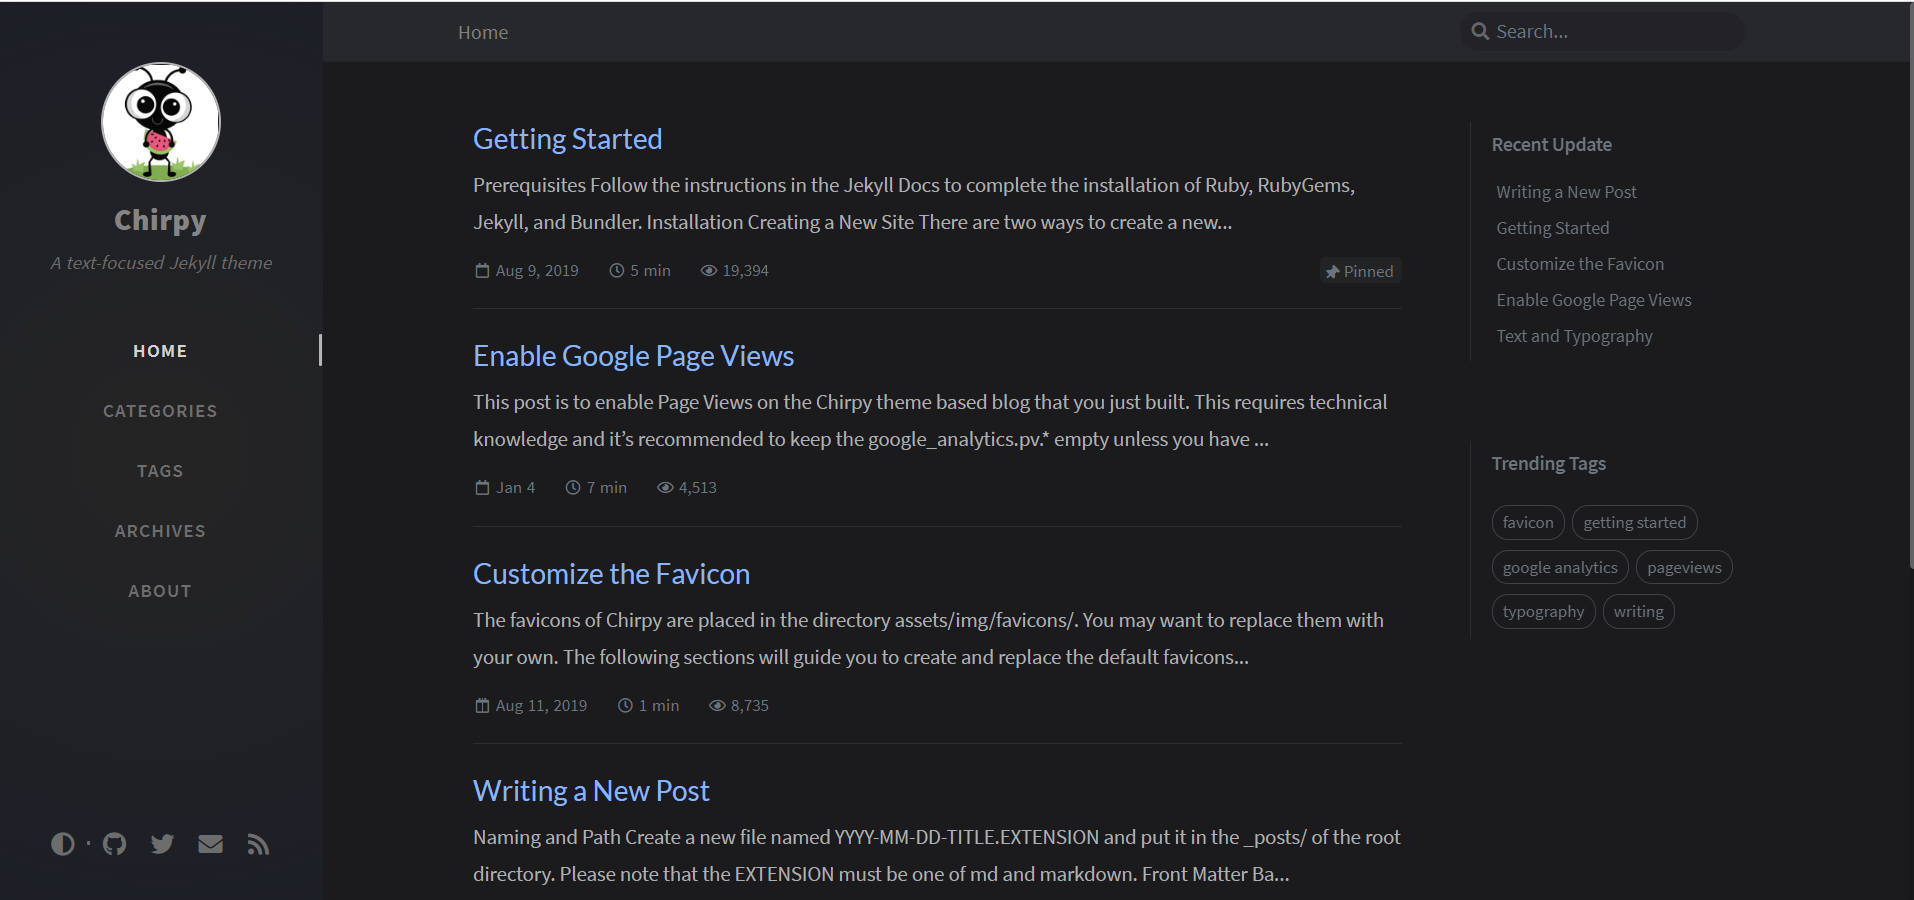Open the RSS feed icon
This screenshot has height=900, width=1914.
258,845
